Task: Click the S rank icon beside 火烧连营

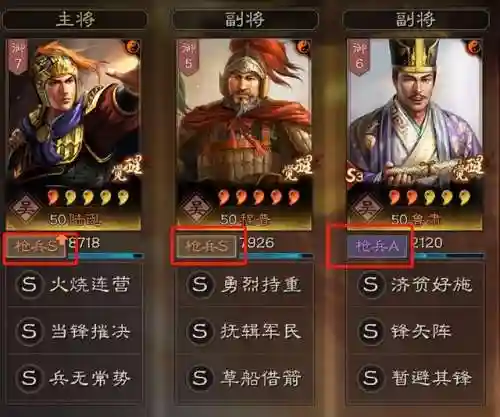Action: (29, 284)
